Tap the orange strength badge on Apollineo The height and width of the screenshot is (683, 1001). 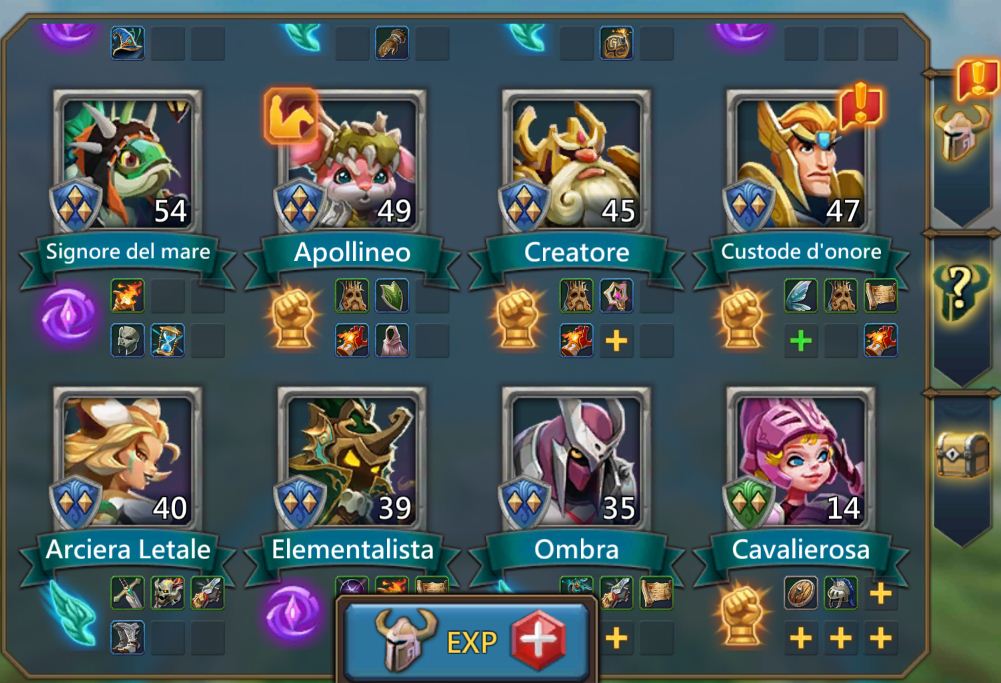click(x=291, y=116)
